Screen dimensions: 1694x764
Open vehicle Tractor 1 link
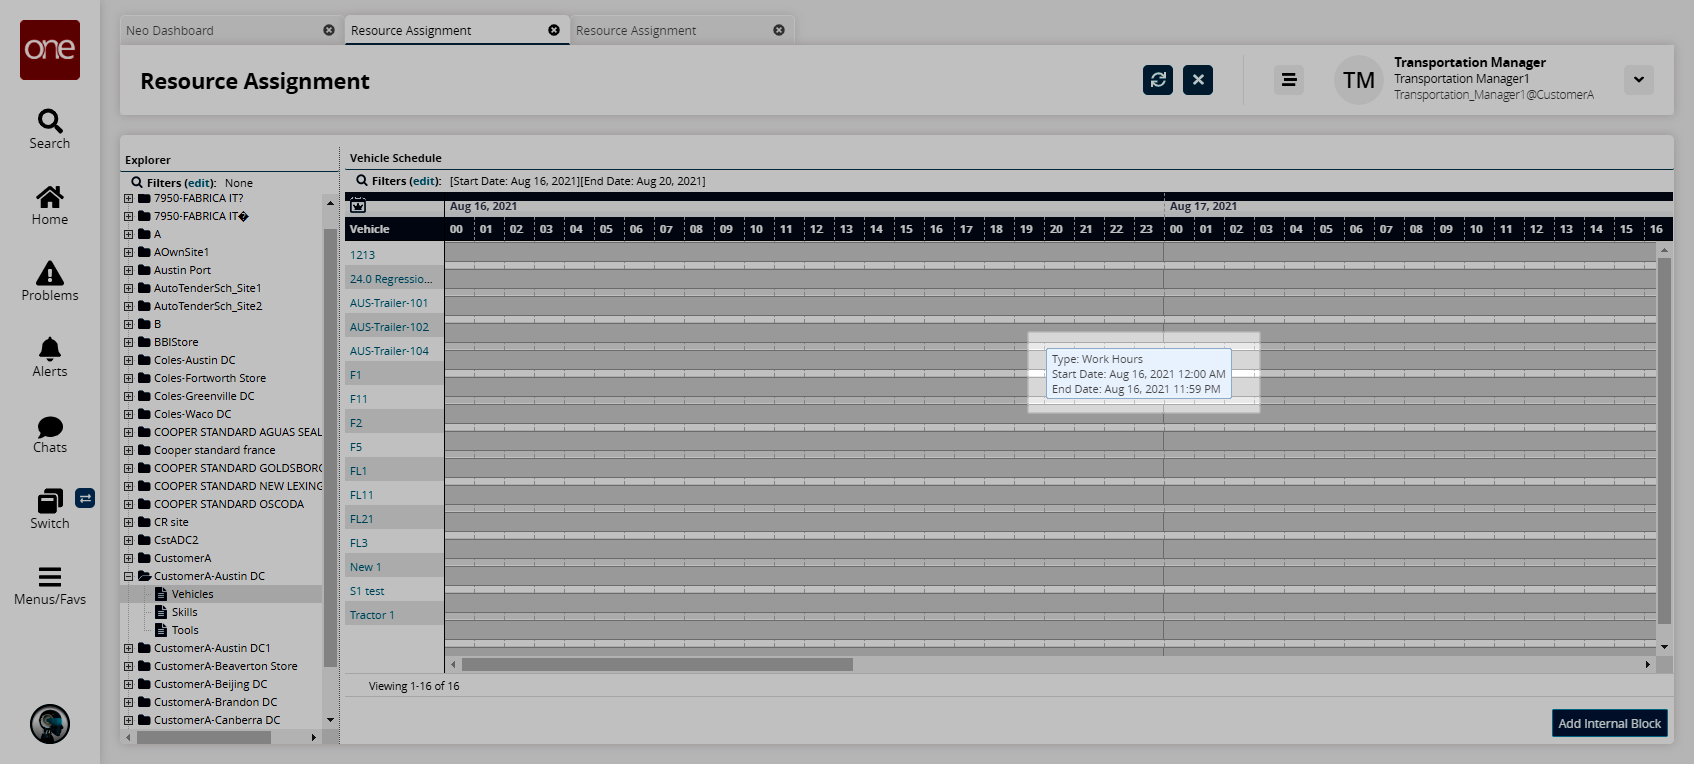pos(372,615)
